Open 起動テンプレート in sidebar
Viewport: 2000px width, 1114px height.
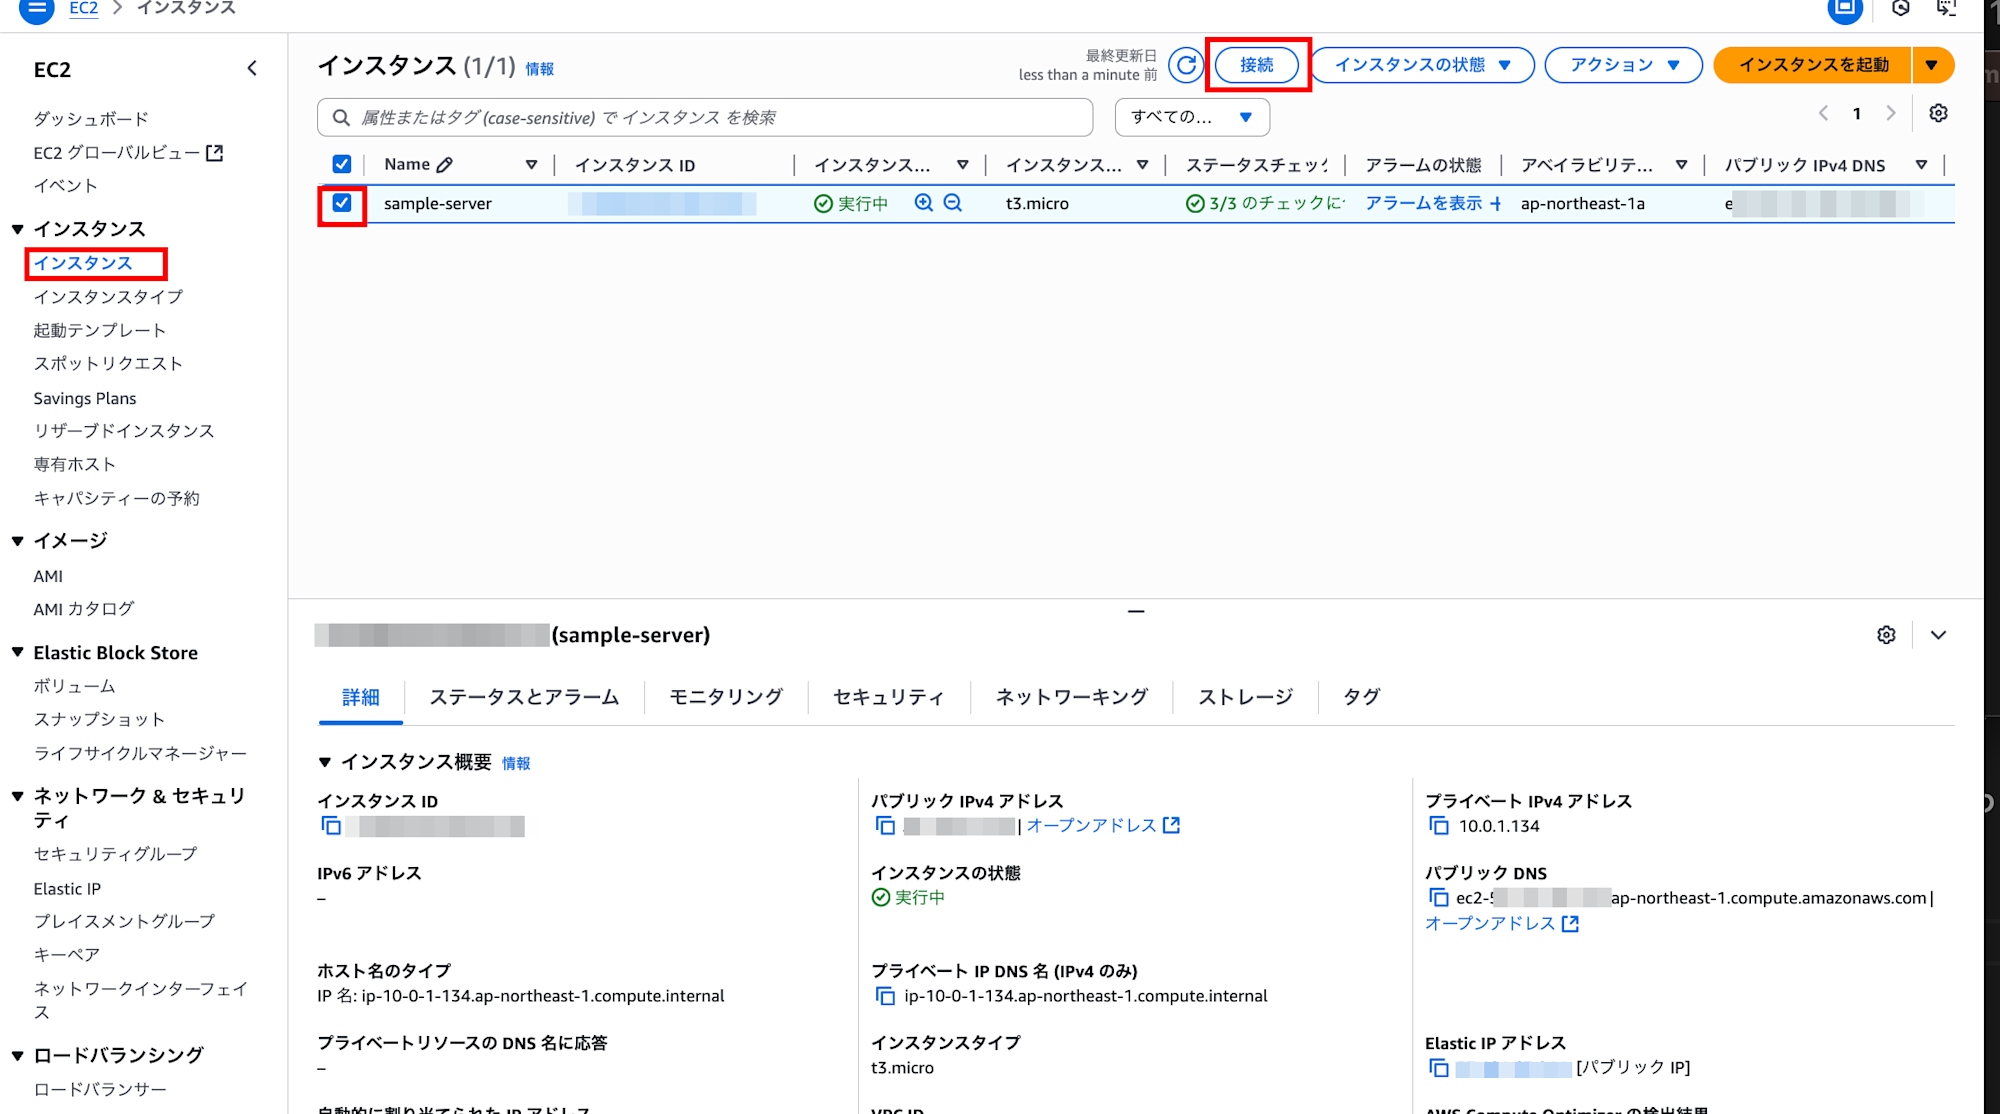(99, 330)
